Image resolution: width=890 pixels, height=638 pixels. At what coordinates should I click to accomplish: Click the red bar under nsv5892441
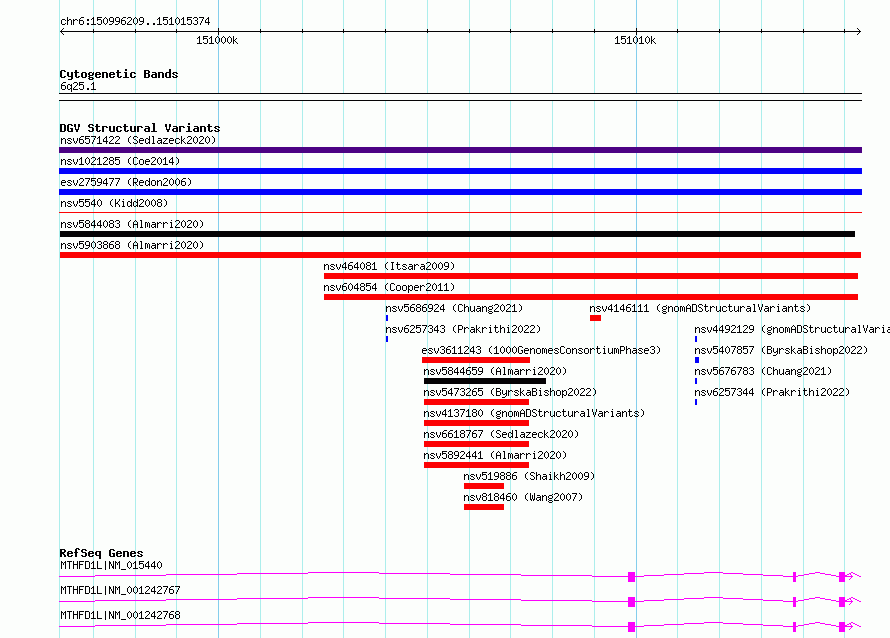coord(476,465)
